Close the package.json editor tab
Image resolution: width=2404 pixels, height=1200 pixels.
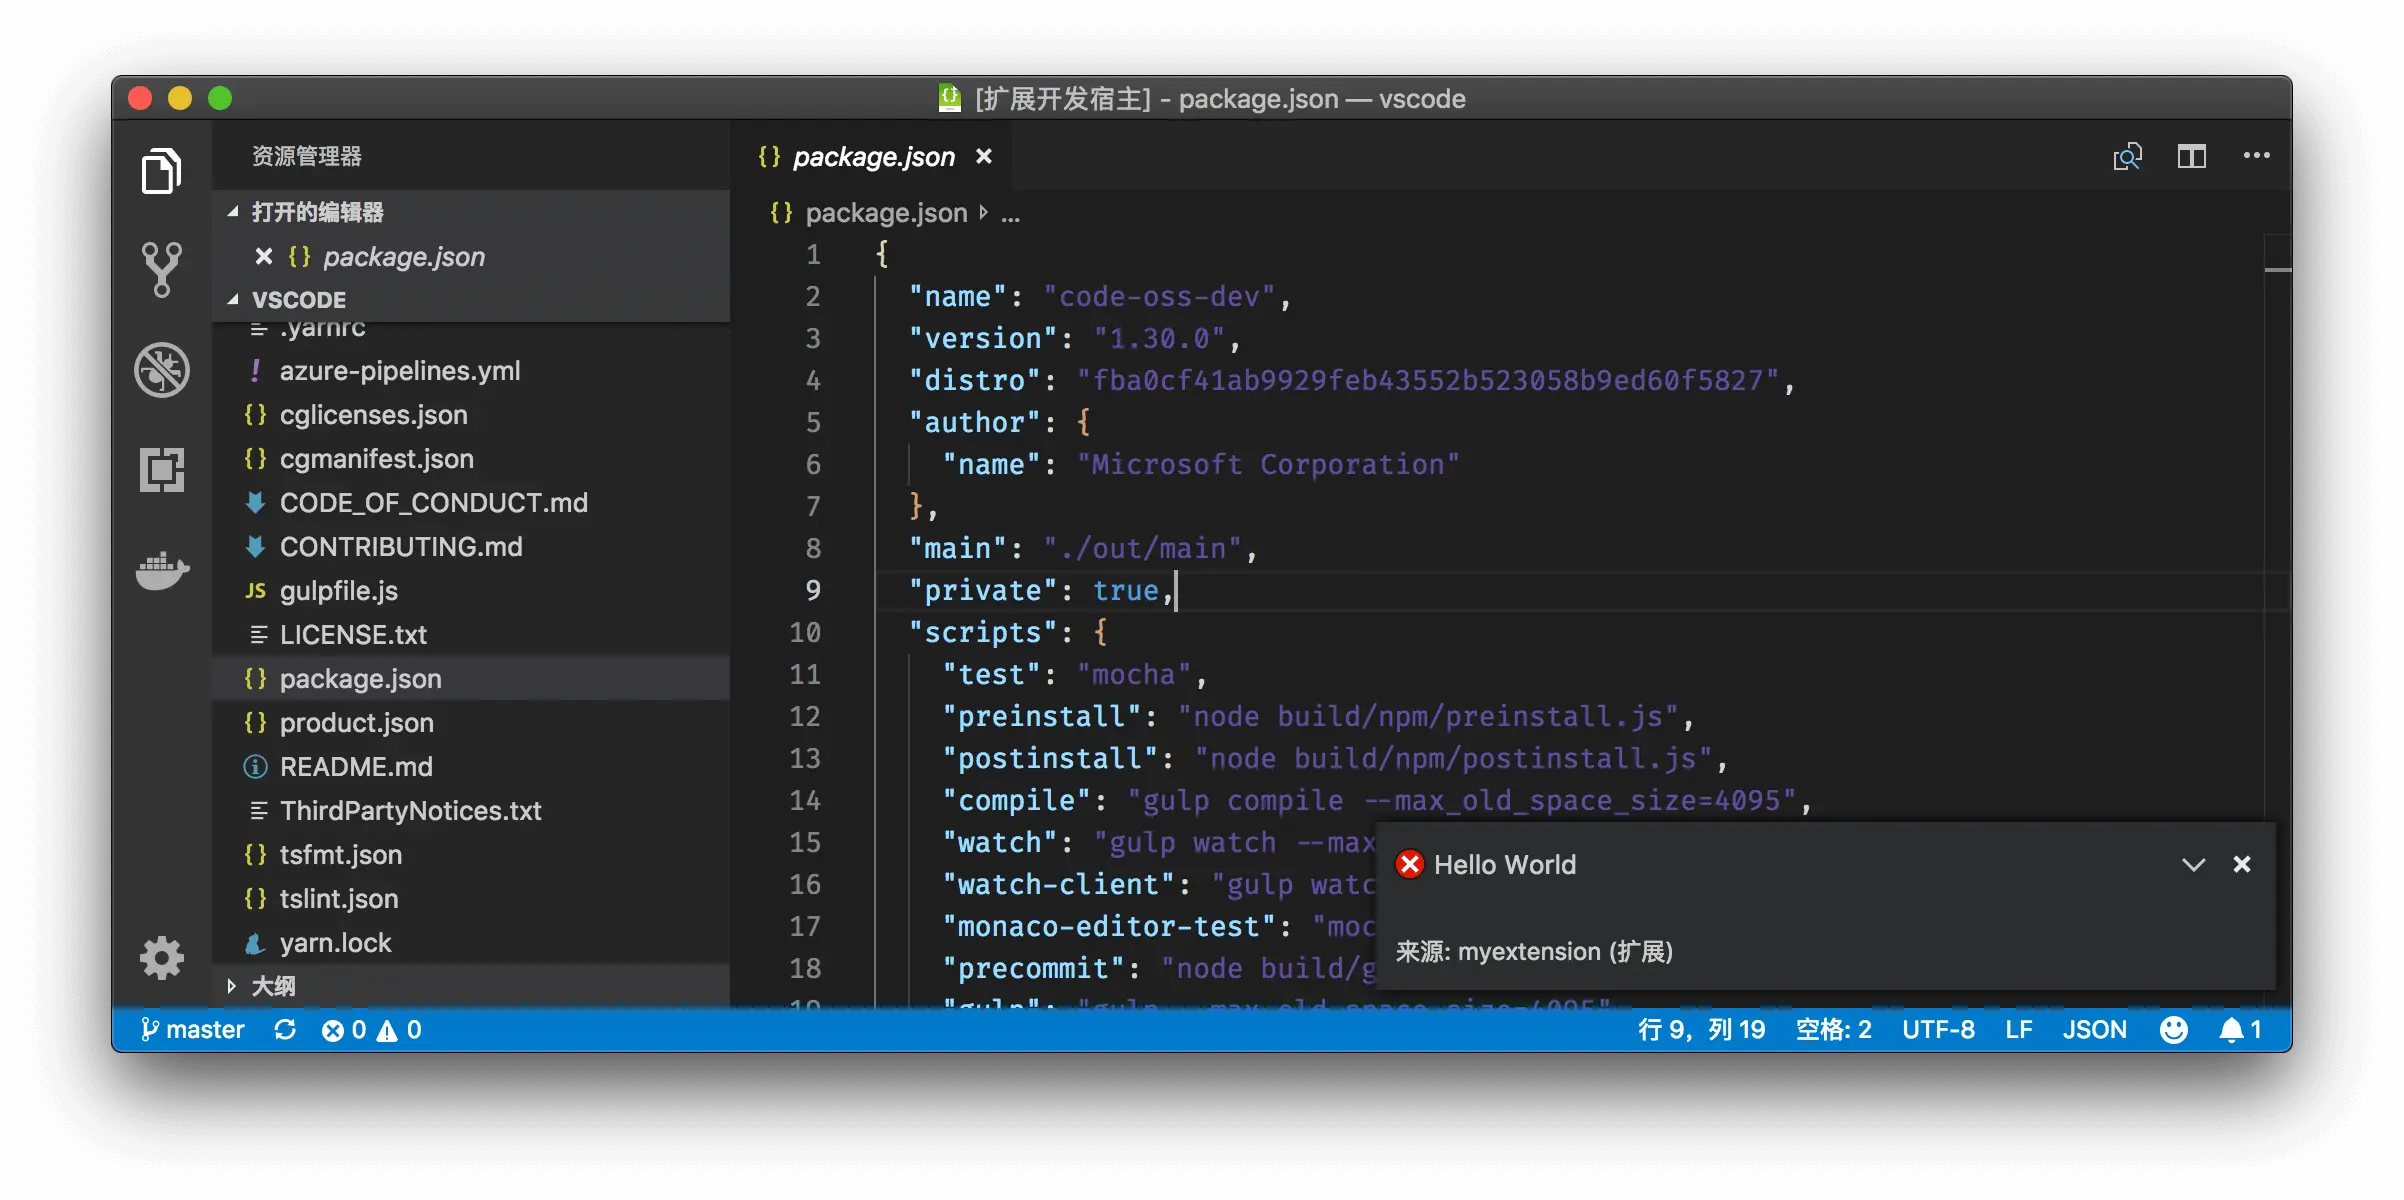point(984,156)
